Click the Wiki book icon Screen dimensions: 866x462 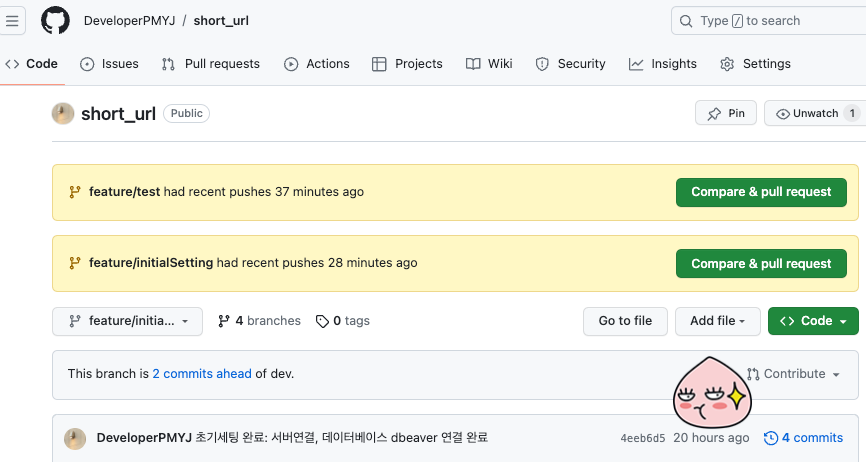[473, 64]
